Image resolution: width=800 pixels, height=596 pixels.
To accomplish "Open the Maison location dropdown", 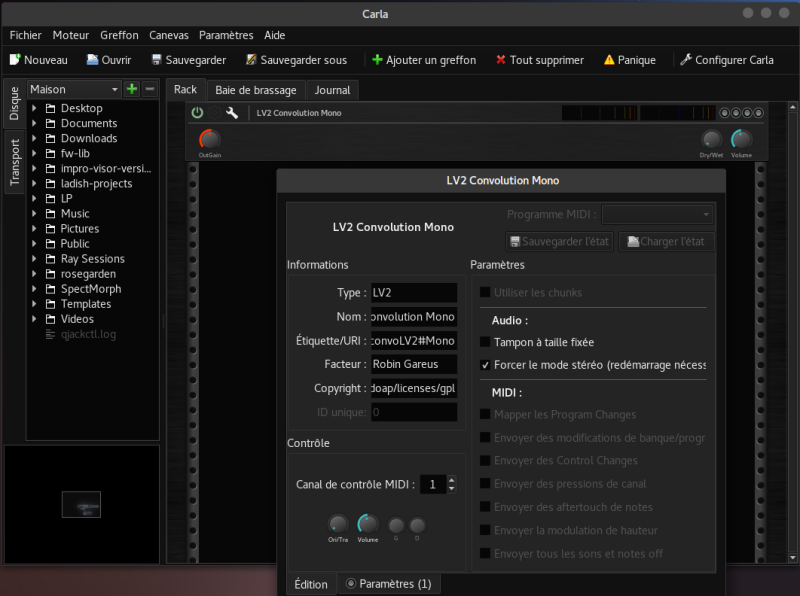I will (75, 89).
